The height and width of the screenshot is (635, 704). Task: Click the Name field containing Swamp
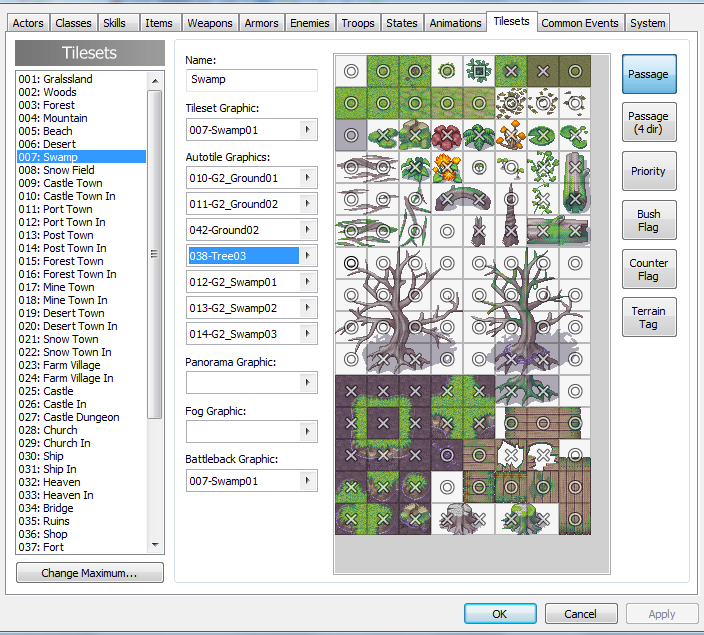[x=251, y=80]
